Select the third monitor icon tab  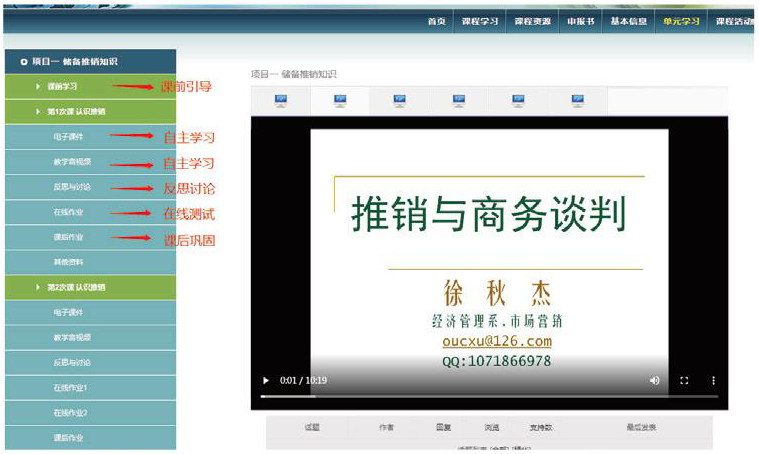[x=399, y=100]
